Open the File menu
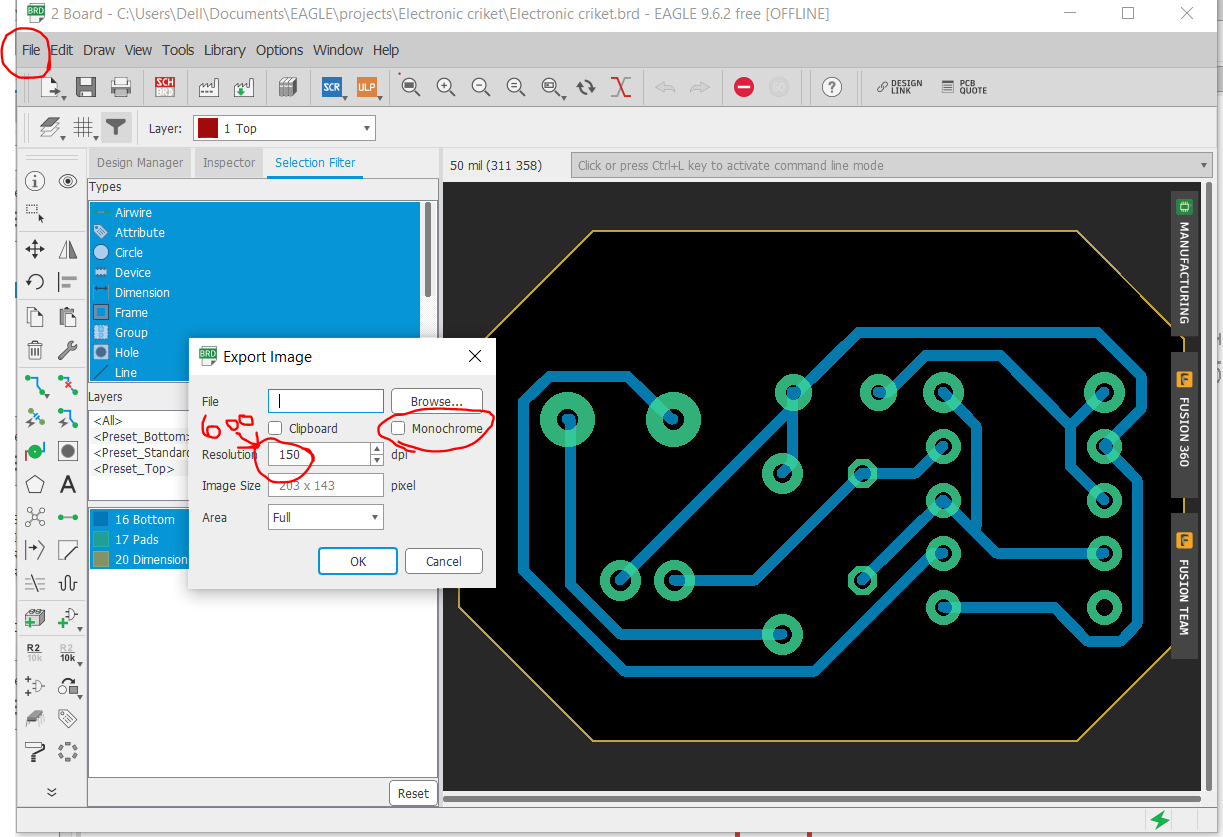 click(31, 50)
